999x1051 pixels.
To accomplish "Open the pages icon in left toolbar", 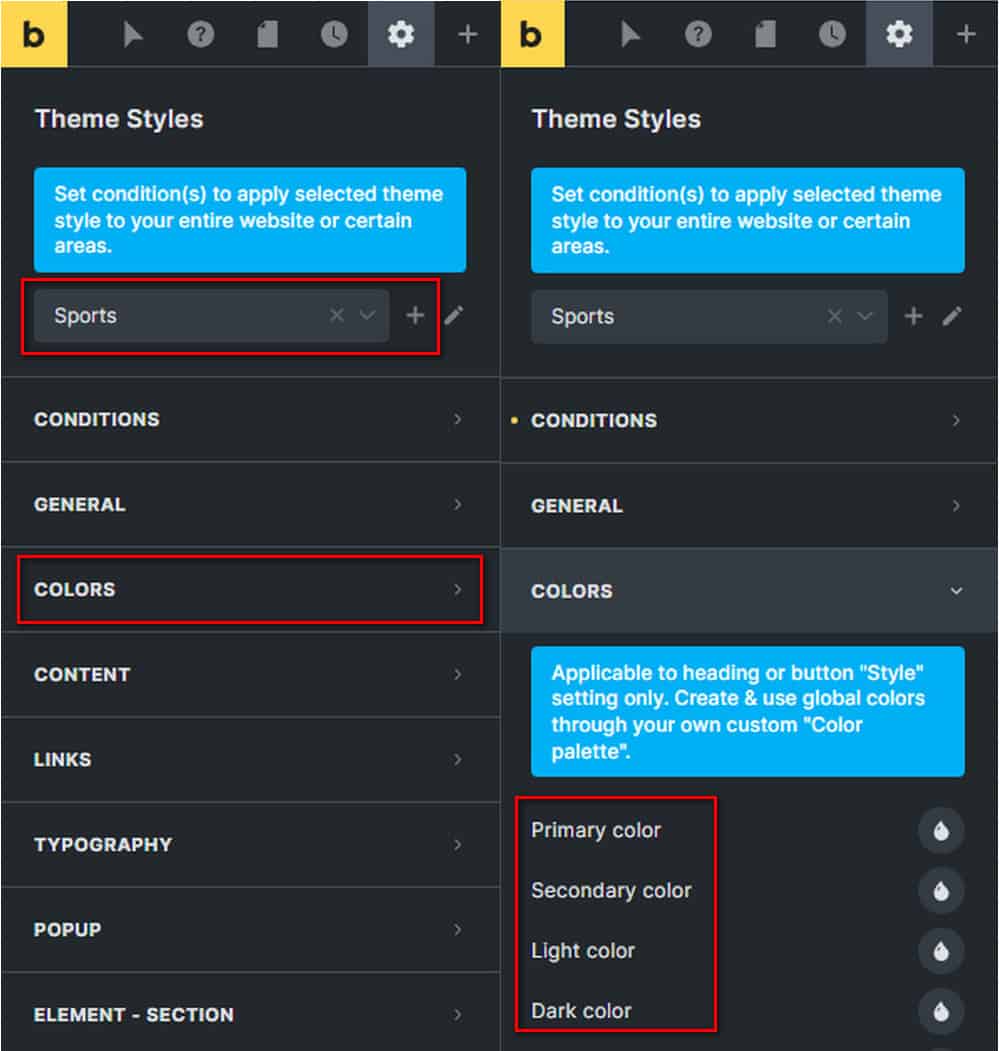I will pyautogui.click(x=268, y=34).
